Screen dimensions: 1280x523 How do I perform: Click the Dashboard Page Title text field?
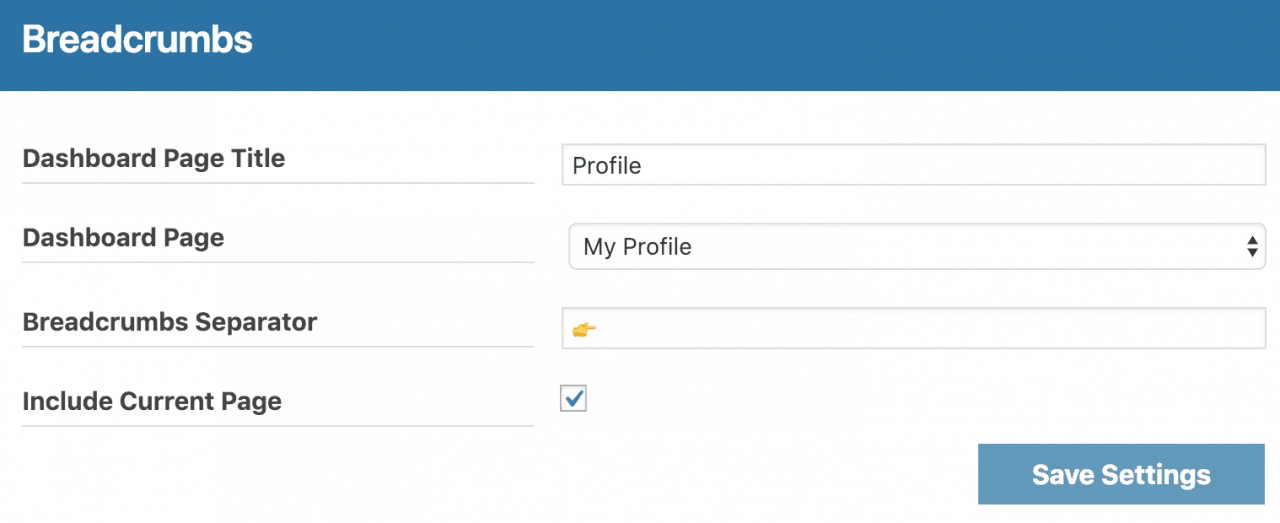tap(913, 165)
